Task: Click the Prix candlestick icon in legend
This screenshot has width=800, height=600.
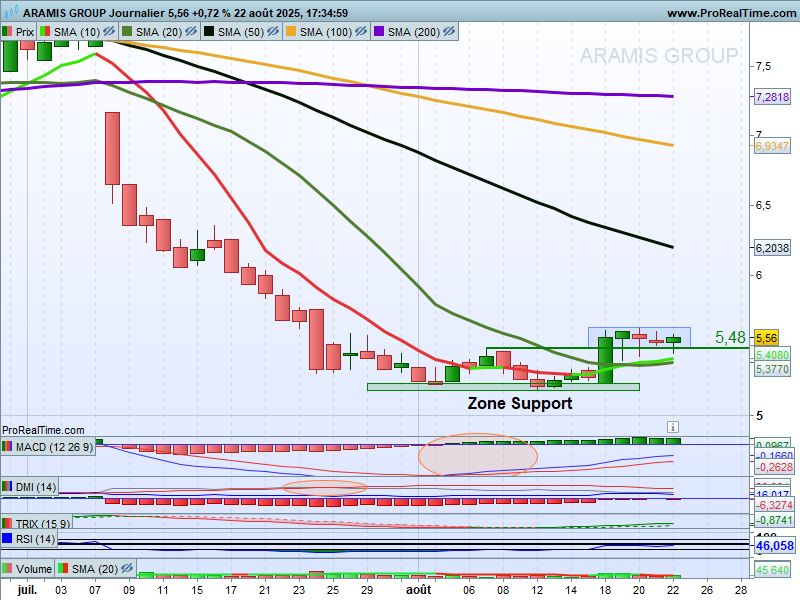Action: (x=7, y=32)
